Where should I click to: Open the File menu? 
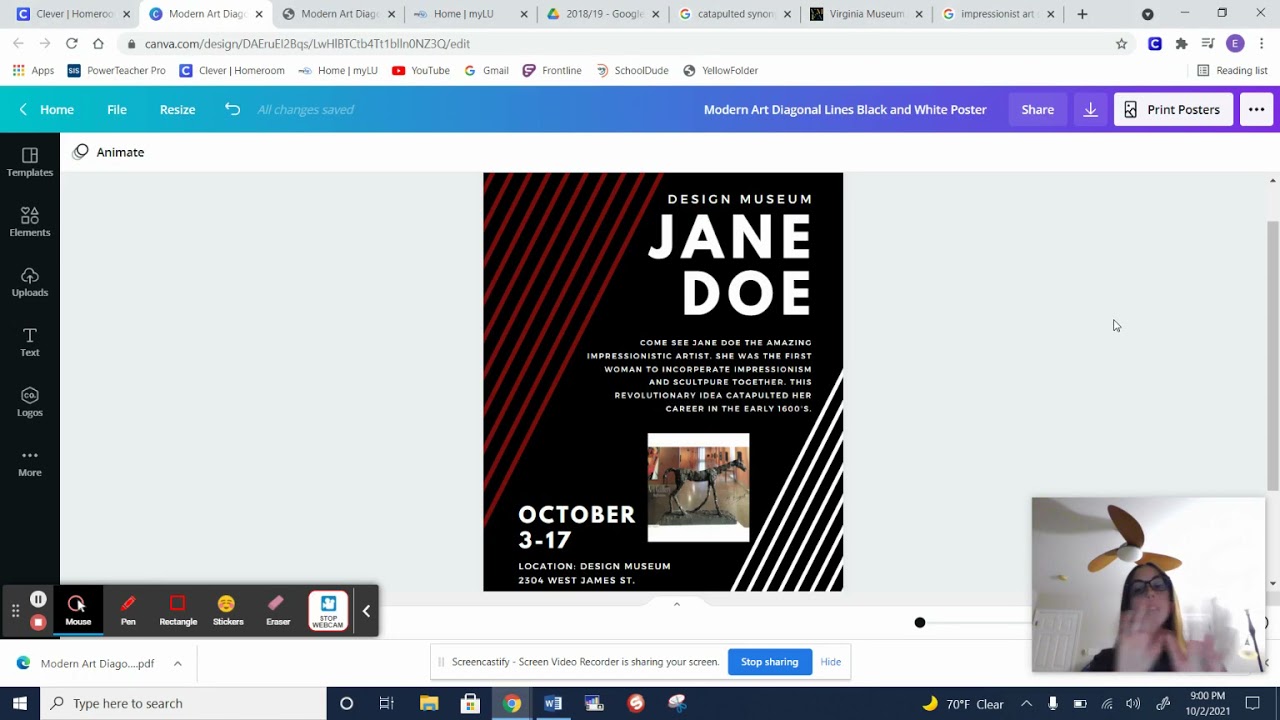[x=117, y=109]
